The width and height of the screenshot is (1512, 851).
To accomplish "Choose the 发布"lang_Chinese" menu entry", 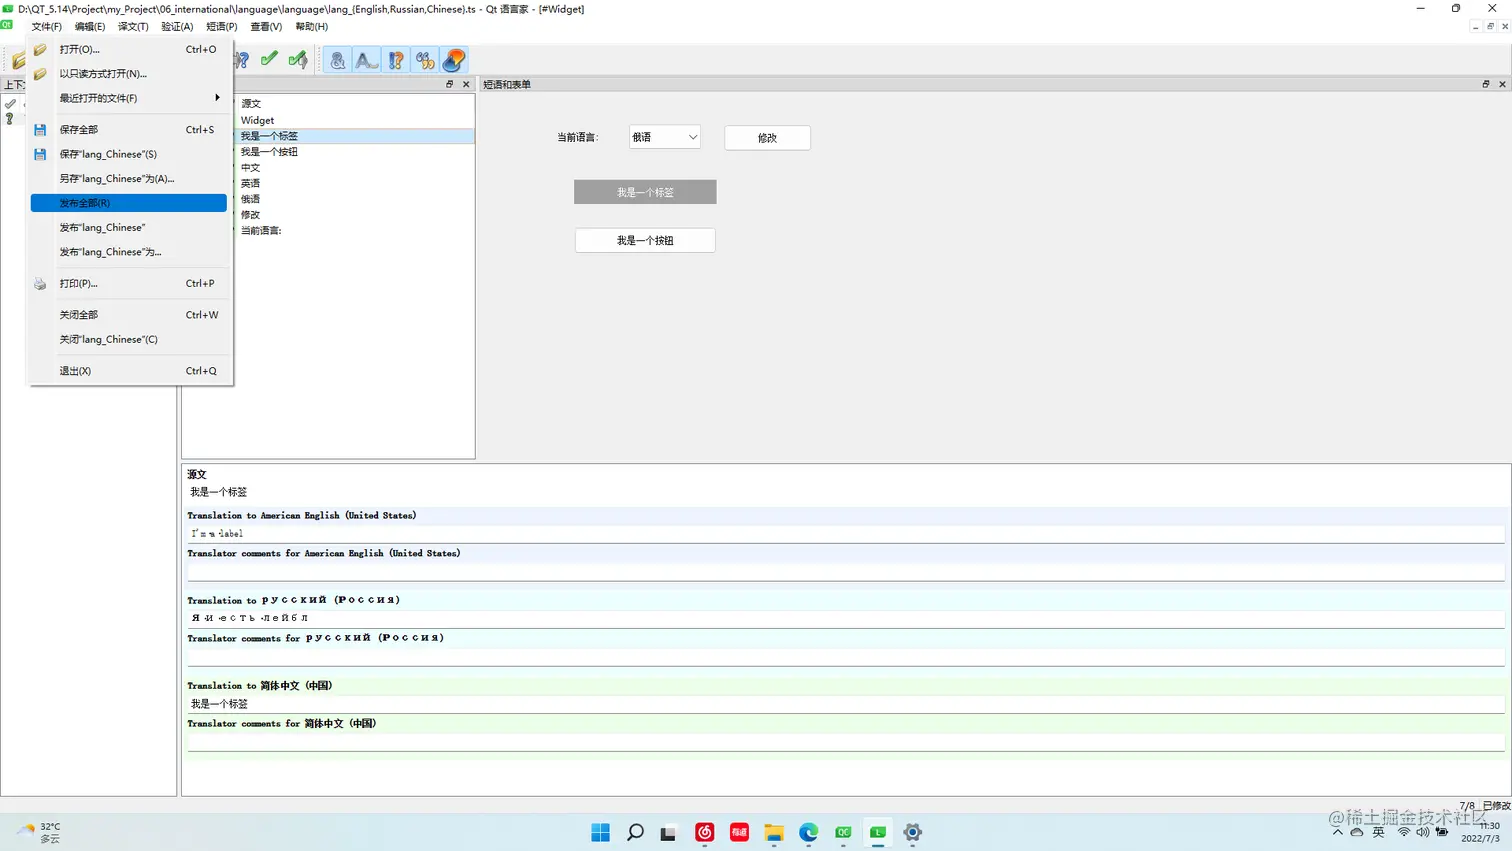I will (x=129, y=227).
